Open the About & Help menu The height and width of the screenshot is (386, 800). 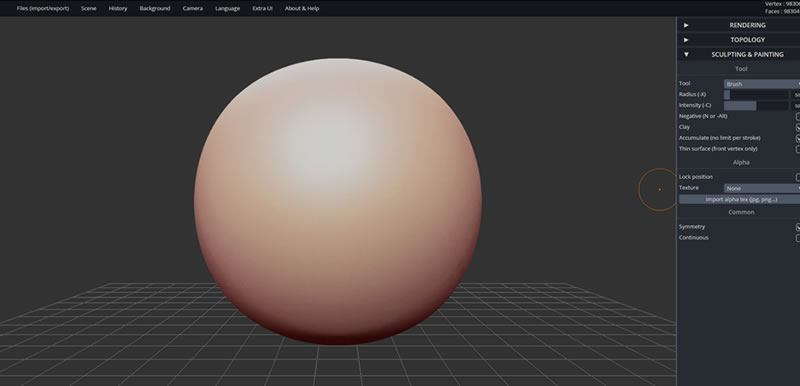302,8
